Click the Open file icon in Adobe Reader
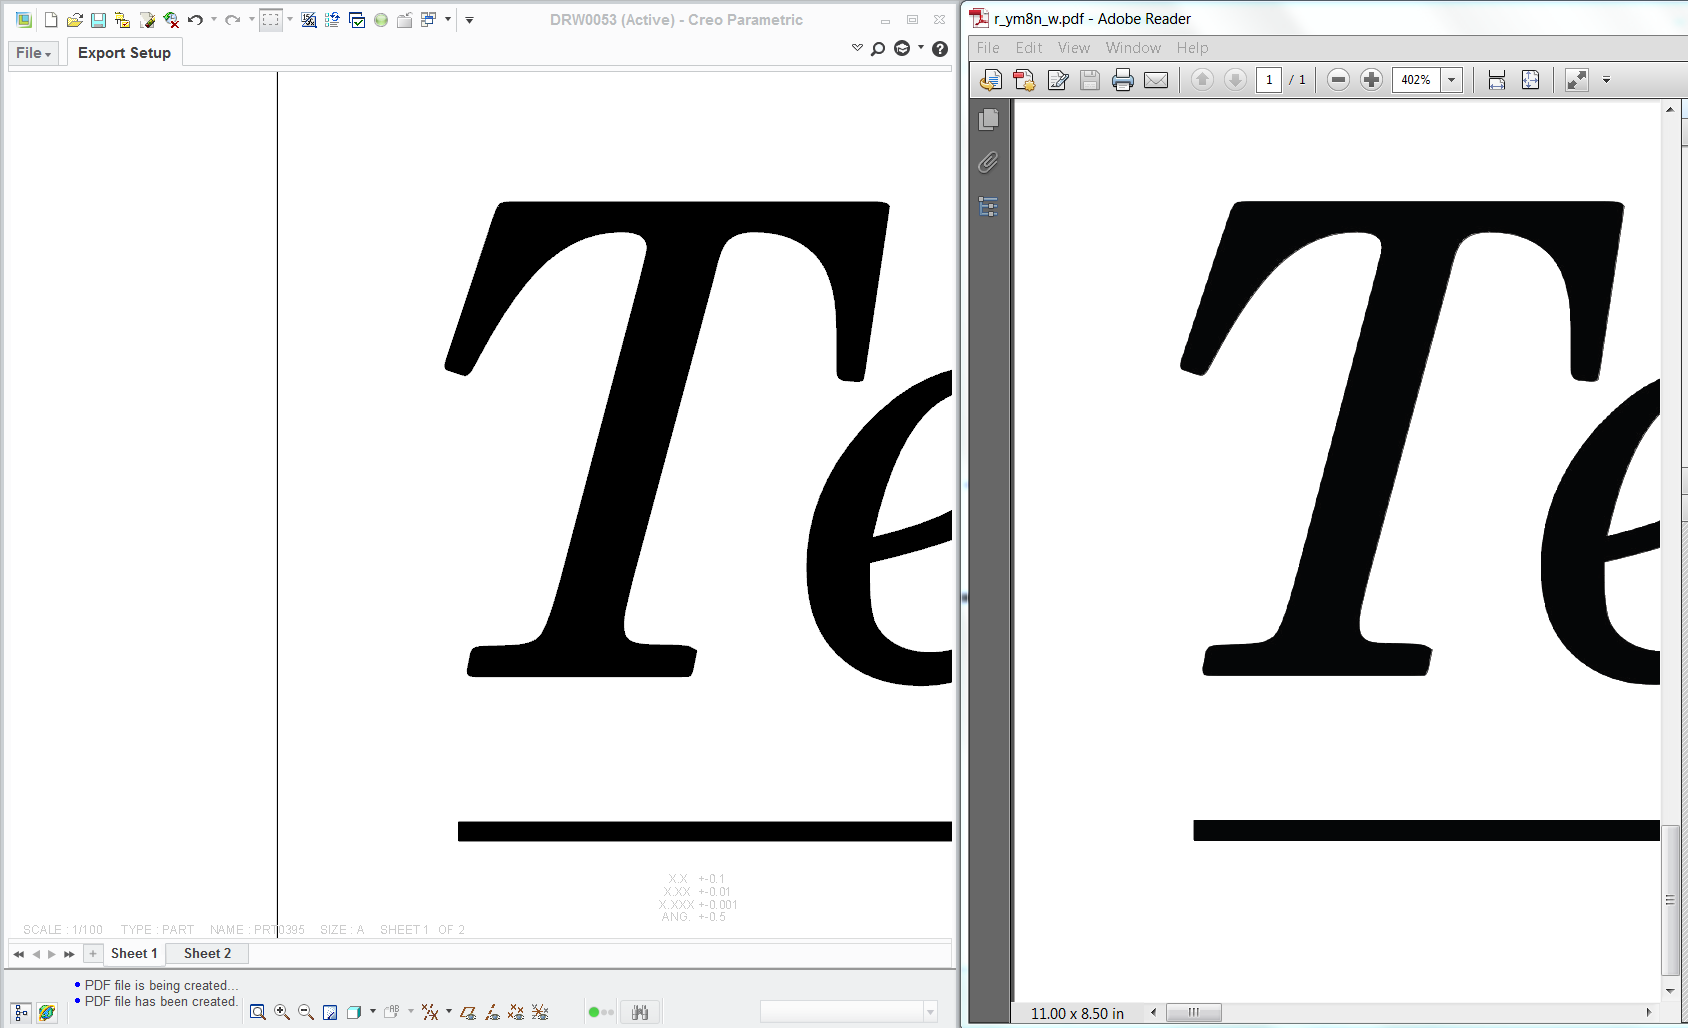 tap(991, 80)
